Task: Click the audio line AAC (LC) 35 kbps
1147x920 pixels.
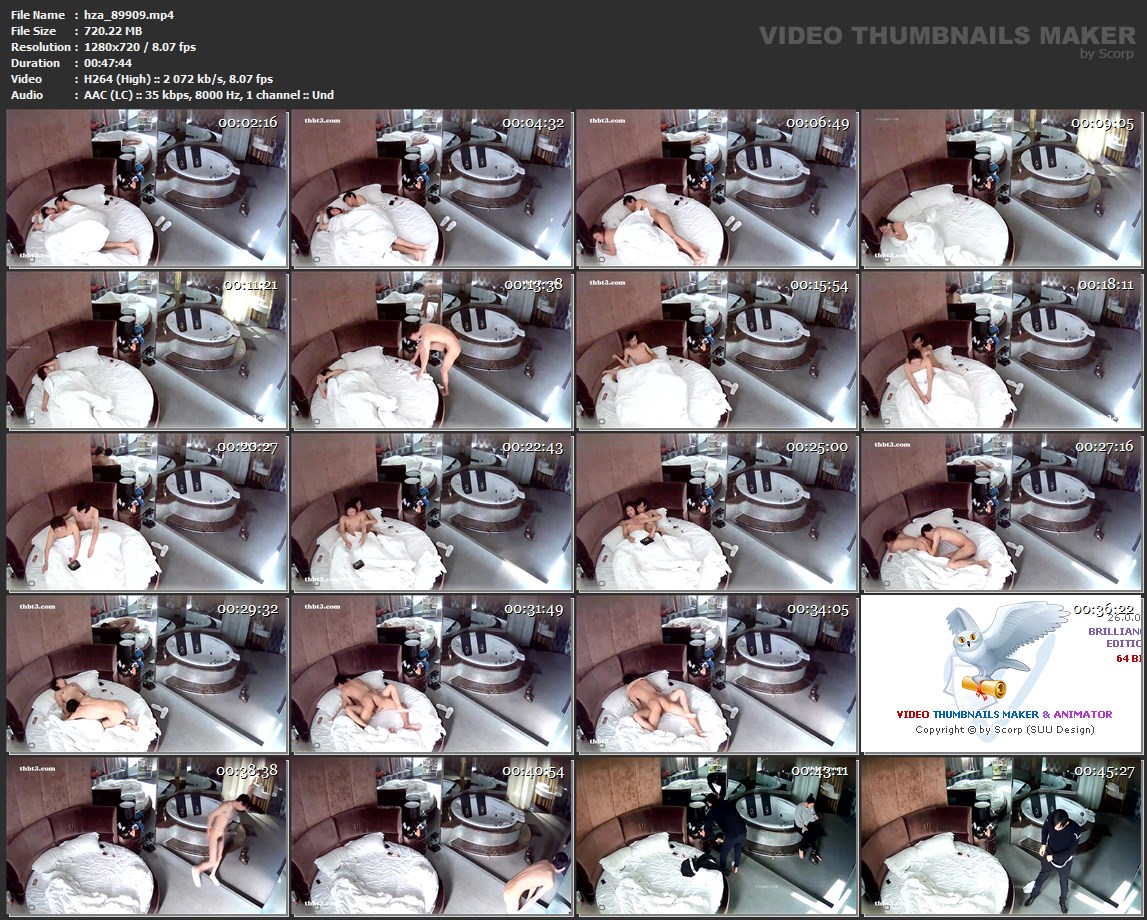Action: [x=208, y=95]
